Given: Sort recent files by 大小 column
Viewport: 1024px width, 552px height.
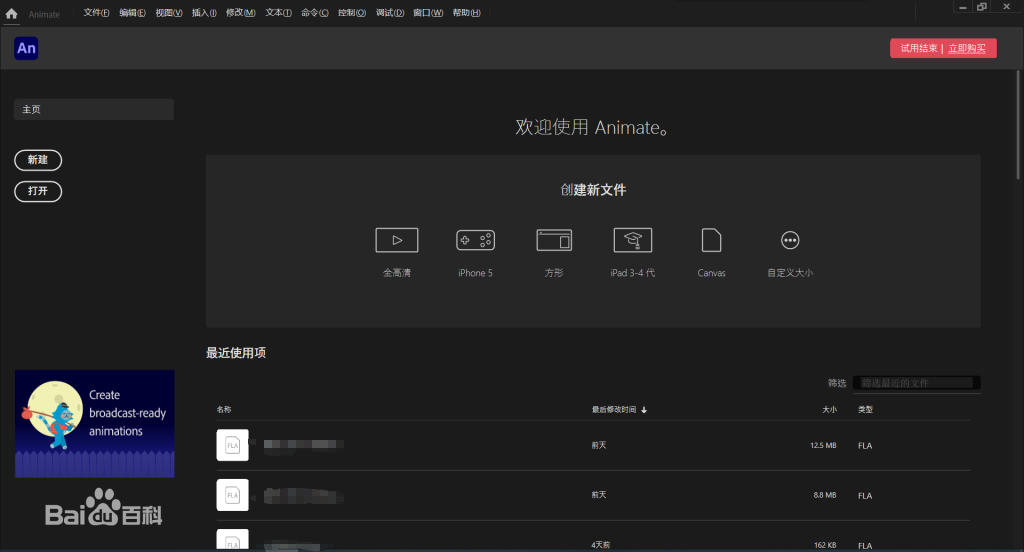Looking at the screenshot, I should click(x=829, y=410).
